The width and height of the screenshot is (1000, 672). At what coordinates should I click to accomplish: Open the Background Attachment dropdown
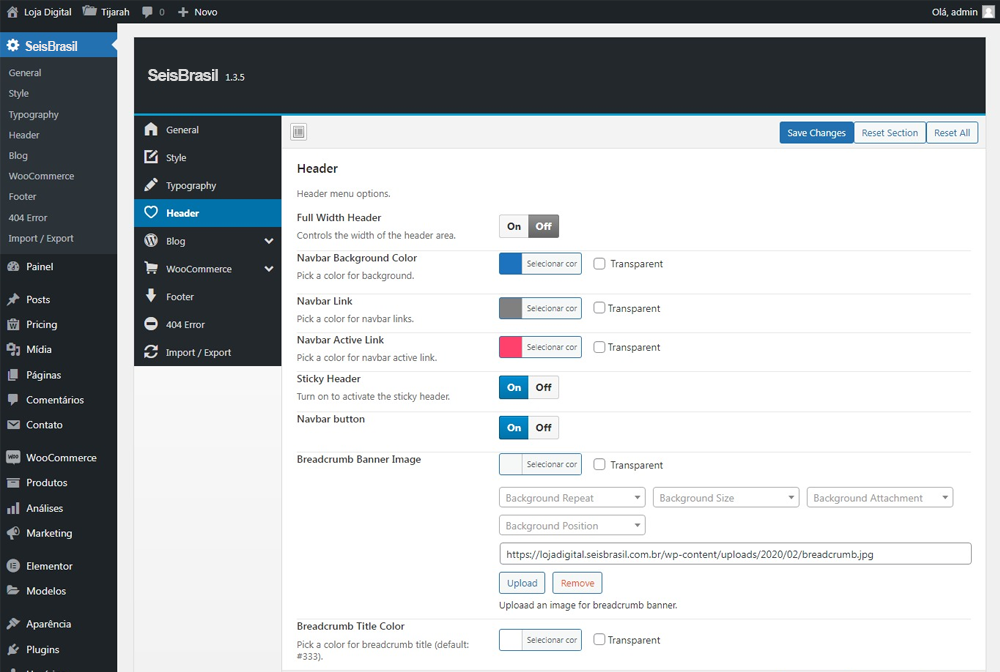[x=879, y=498]
